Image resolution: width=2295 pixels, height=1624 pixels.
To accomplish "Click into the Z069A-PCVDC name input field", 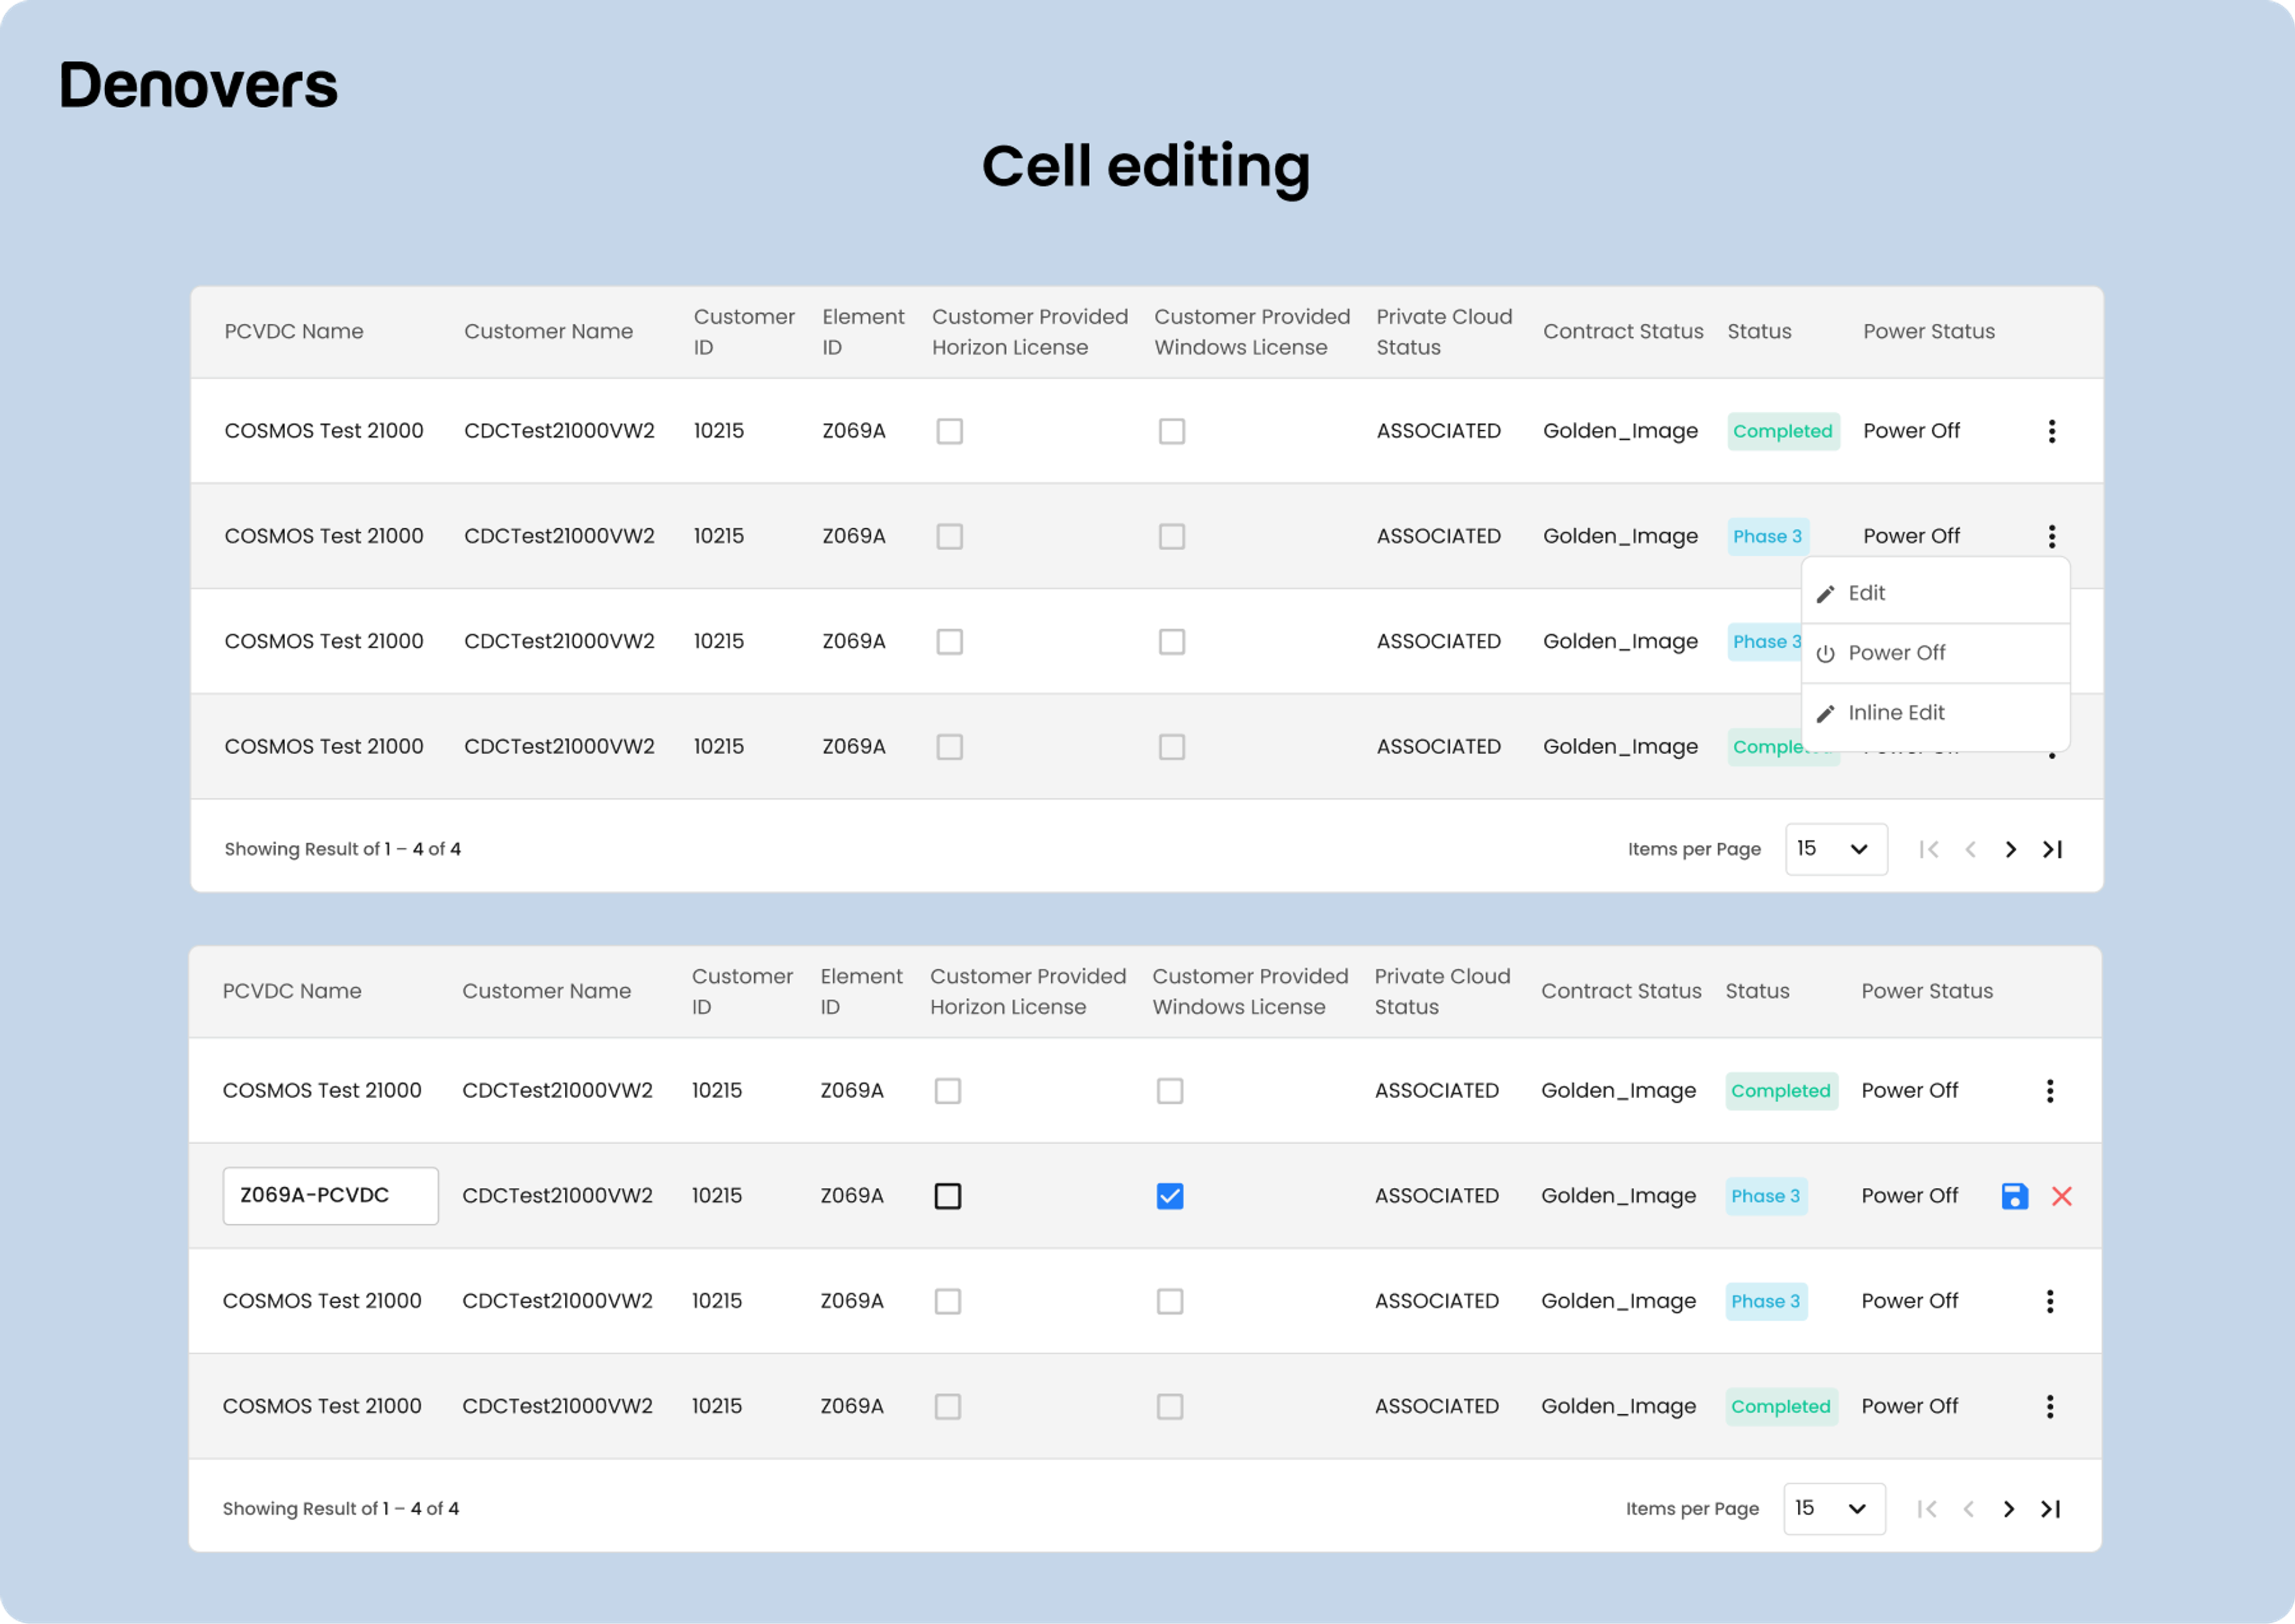I will click(330, 1196).
